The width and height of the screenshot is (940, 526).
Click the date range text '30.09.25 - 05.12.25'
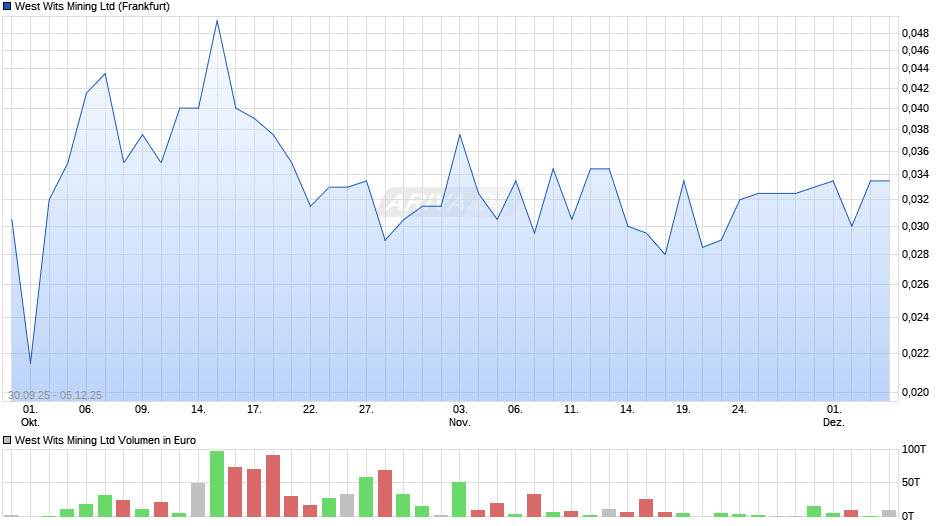pos(55,395)
